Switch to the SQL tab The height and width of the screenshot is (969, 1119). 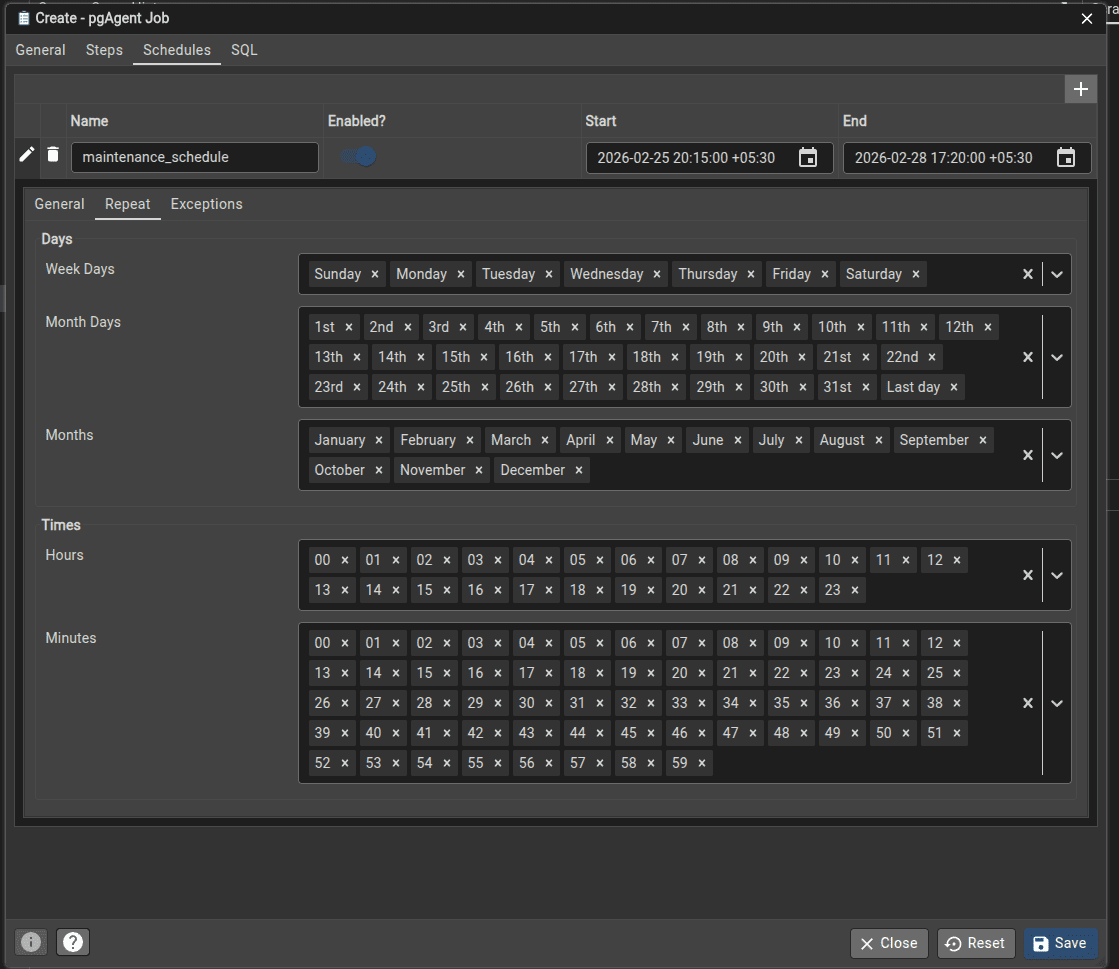(243, 50)
